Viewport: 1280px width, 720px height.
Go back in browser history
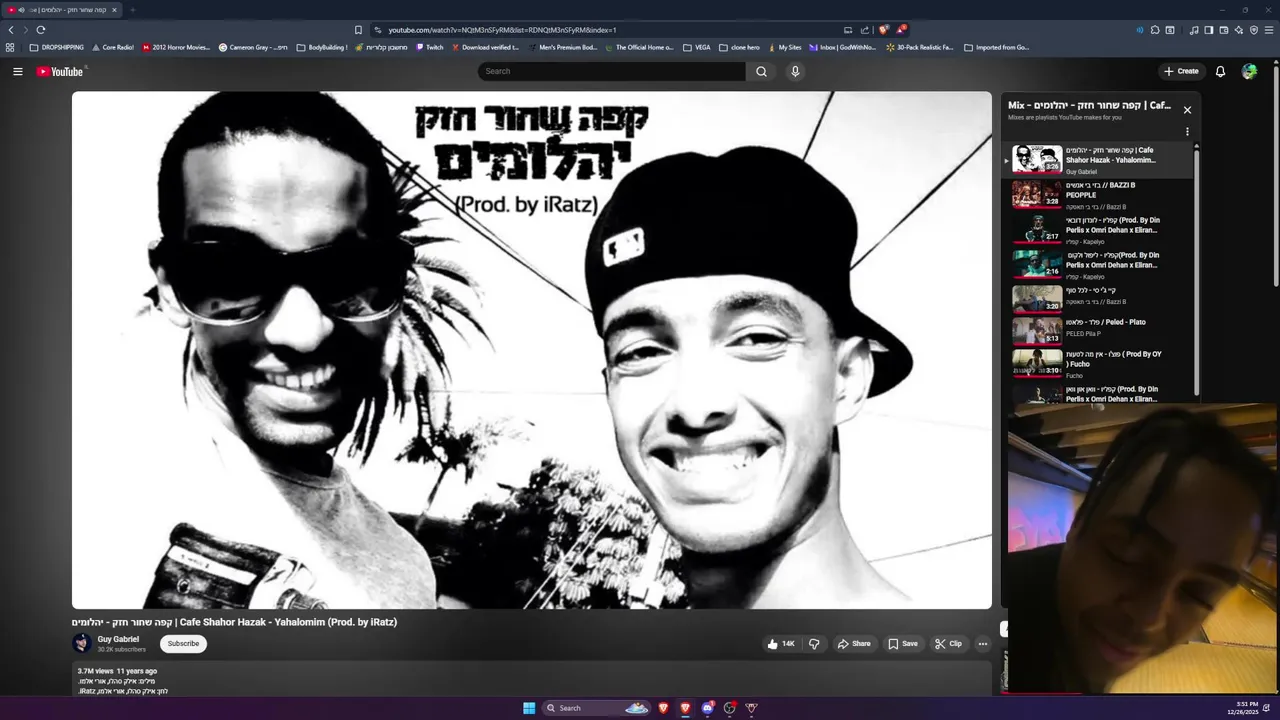(x=11, y=30)
